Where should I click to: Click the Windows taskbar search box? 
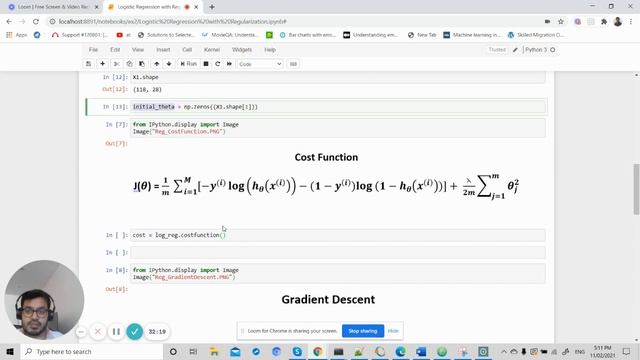(x=92, y=351)
